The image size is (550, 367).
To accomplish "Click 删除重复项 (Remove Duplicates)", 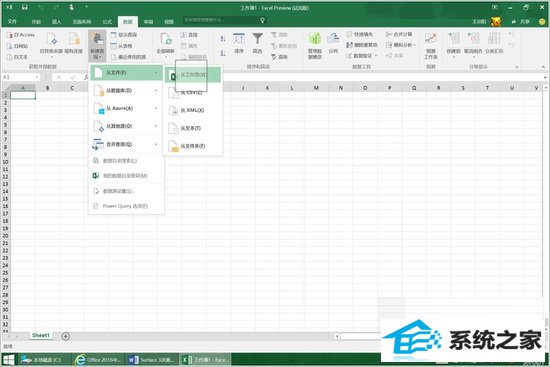I will (x=362, y=45).
